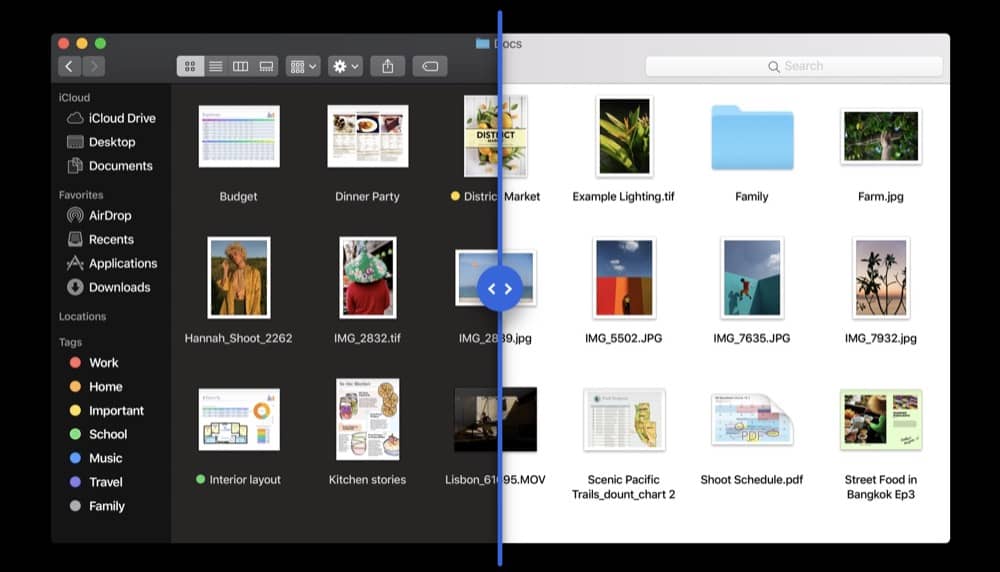Select the Budget spreadsheet file
1000x572 pixels.
tap(239, 136)
